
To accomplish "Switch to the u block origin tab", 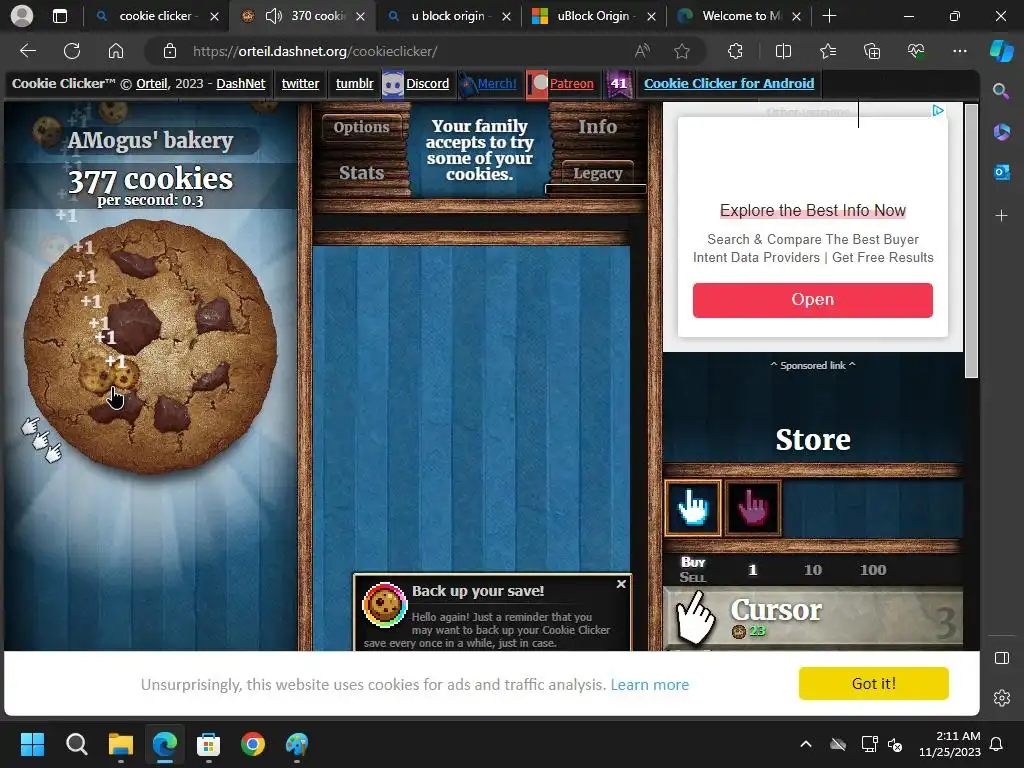I will [x=448, y=16].
